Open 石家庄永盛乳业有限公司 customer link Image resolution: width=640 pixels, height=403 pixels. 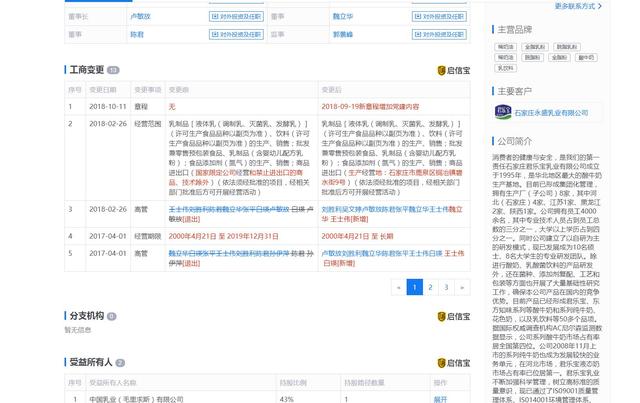[x=551, y=113]
